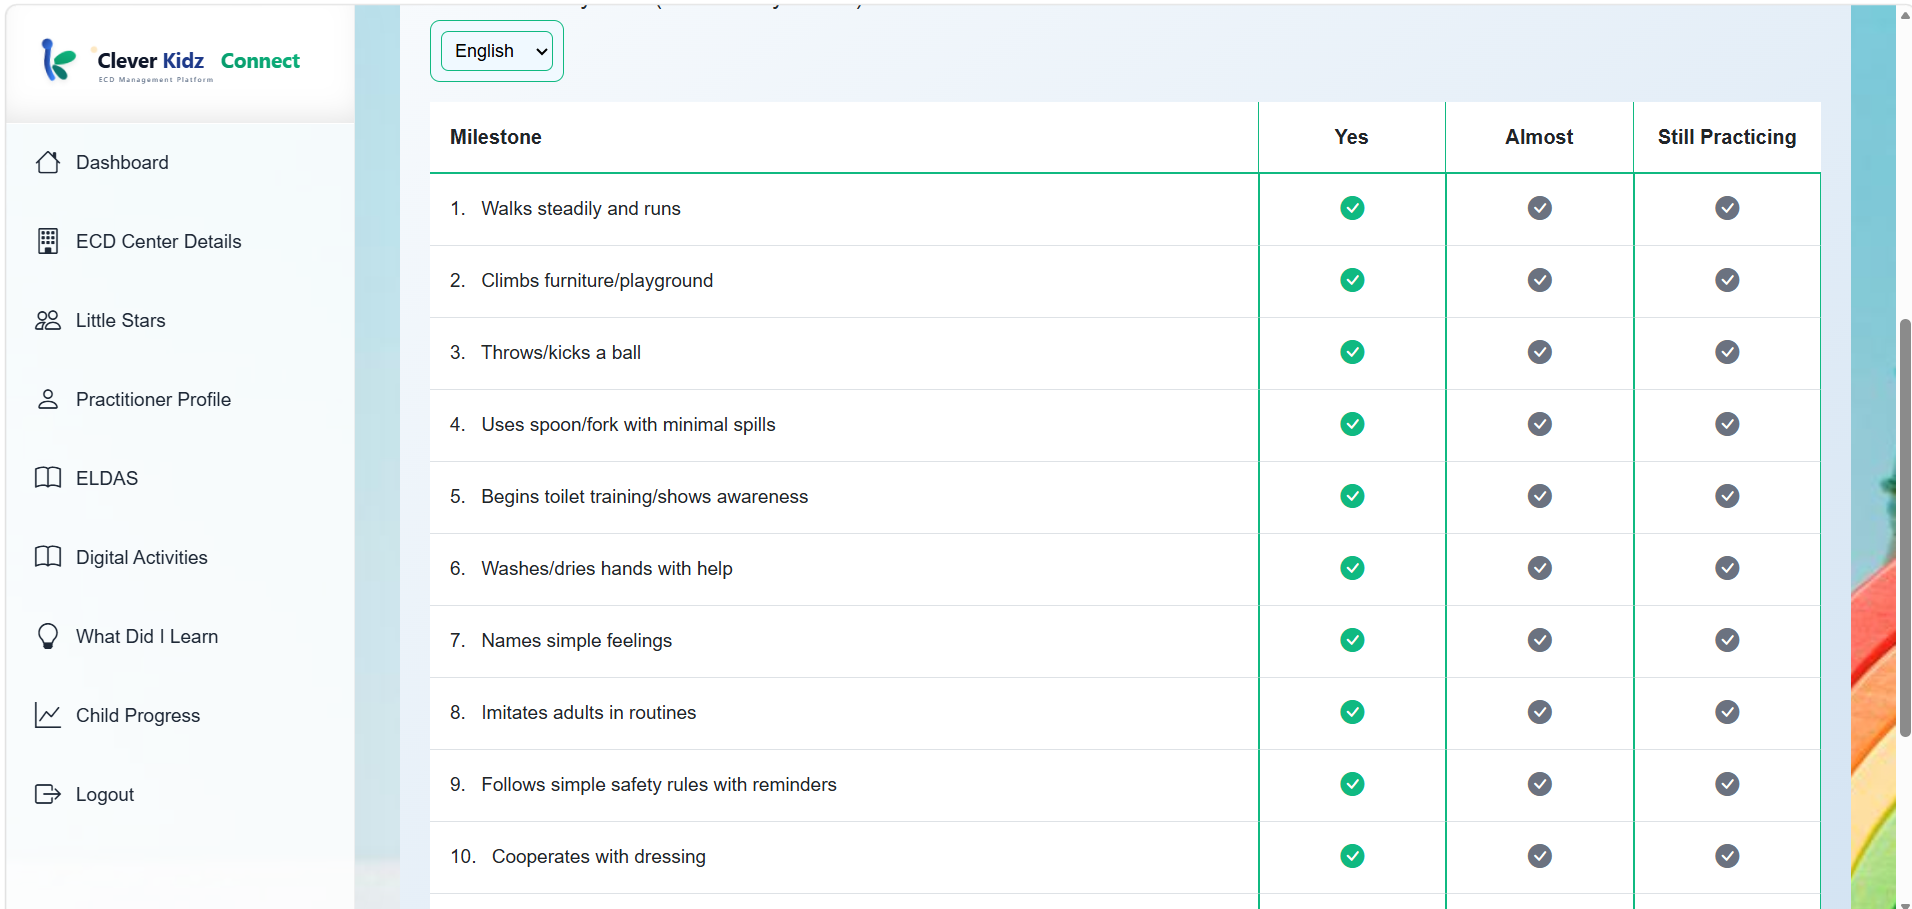
Task: Click 'Walks steadily and runs' milestone text
Action: pyautogui.click(x=581, y=208)
